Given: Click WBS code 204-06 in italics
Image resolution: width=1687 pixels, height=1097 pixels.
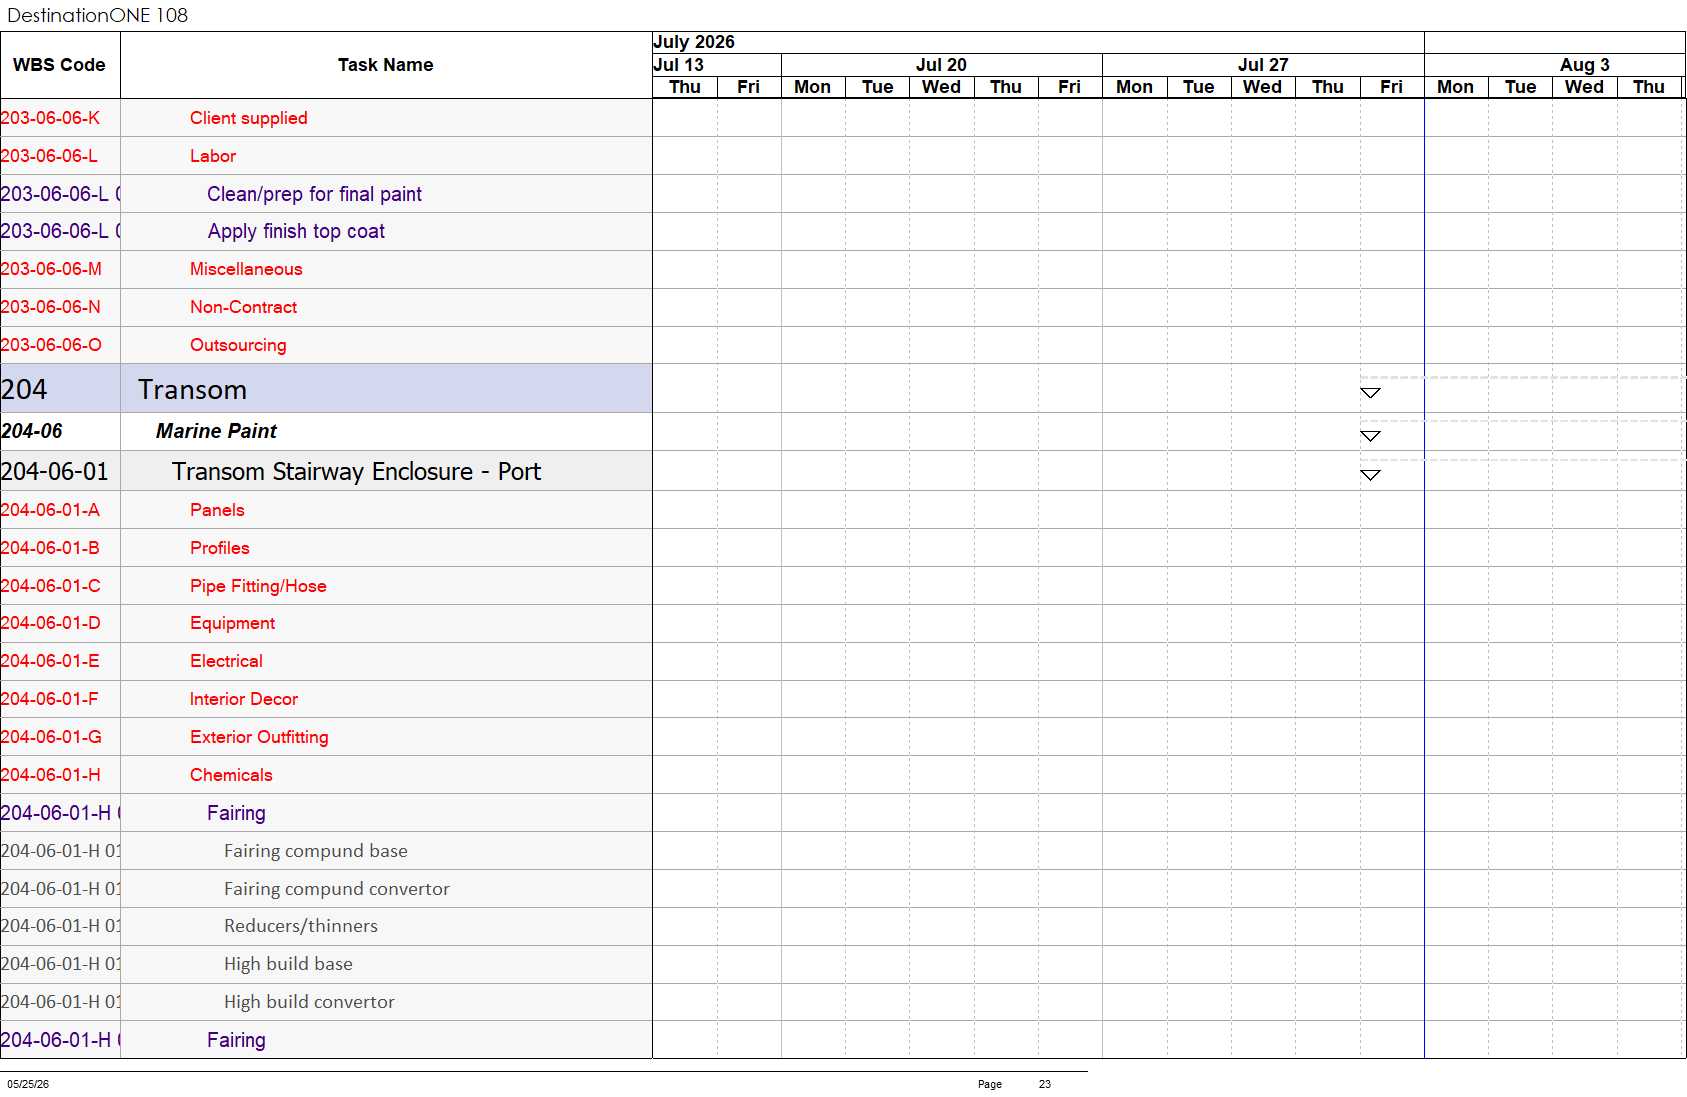Looking at the screenshot, I should click(x=32, y=431).
